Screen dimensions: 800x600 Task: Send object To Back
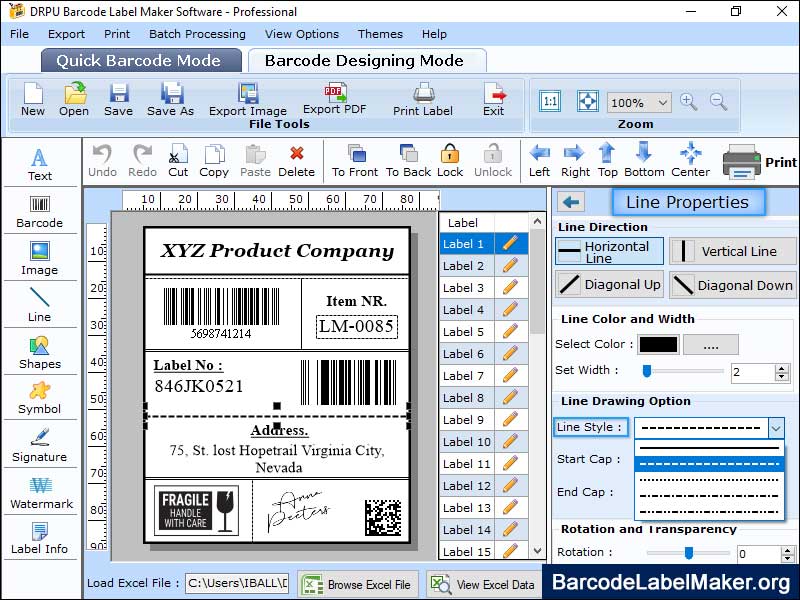[x=409, y=161]
